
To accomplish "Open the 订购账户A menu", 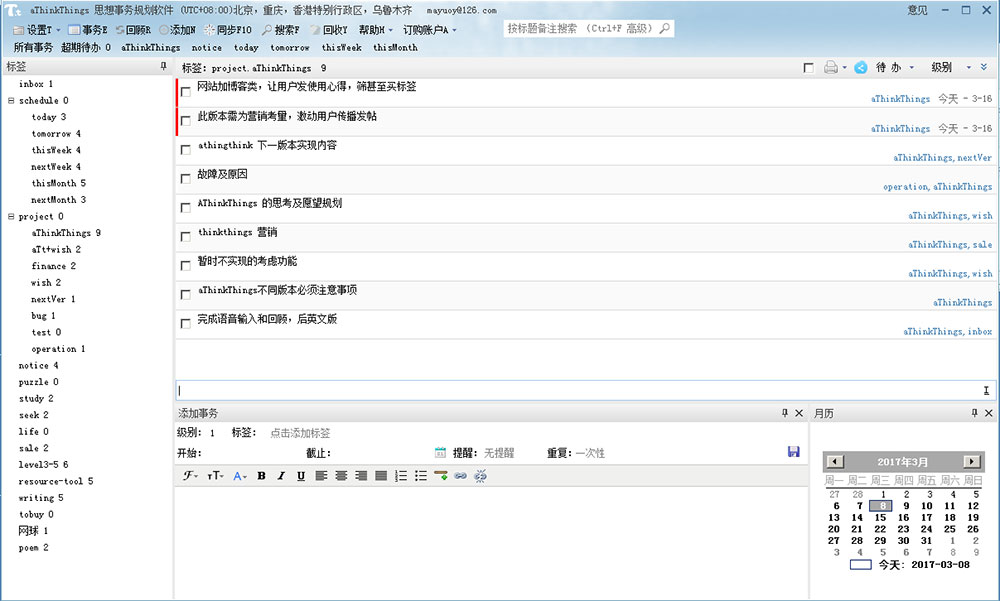I will tap(429, 30).
